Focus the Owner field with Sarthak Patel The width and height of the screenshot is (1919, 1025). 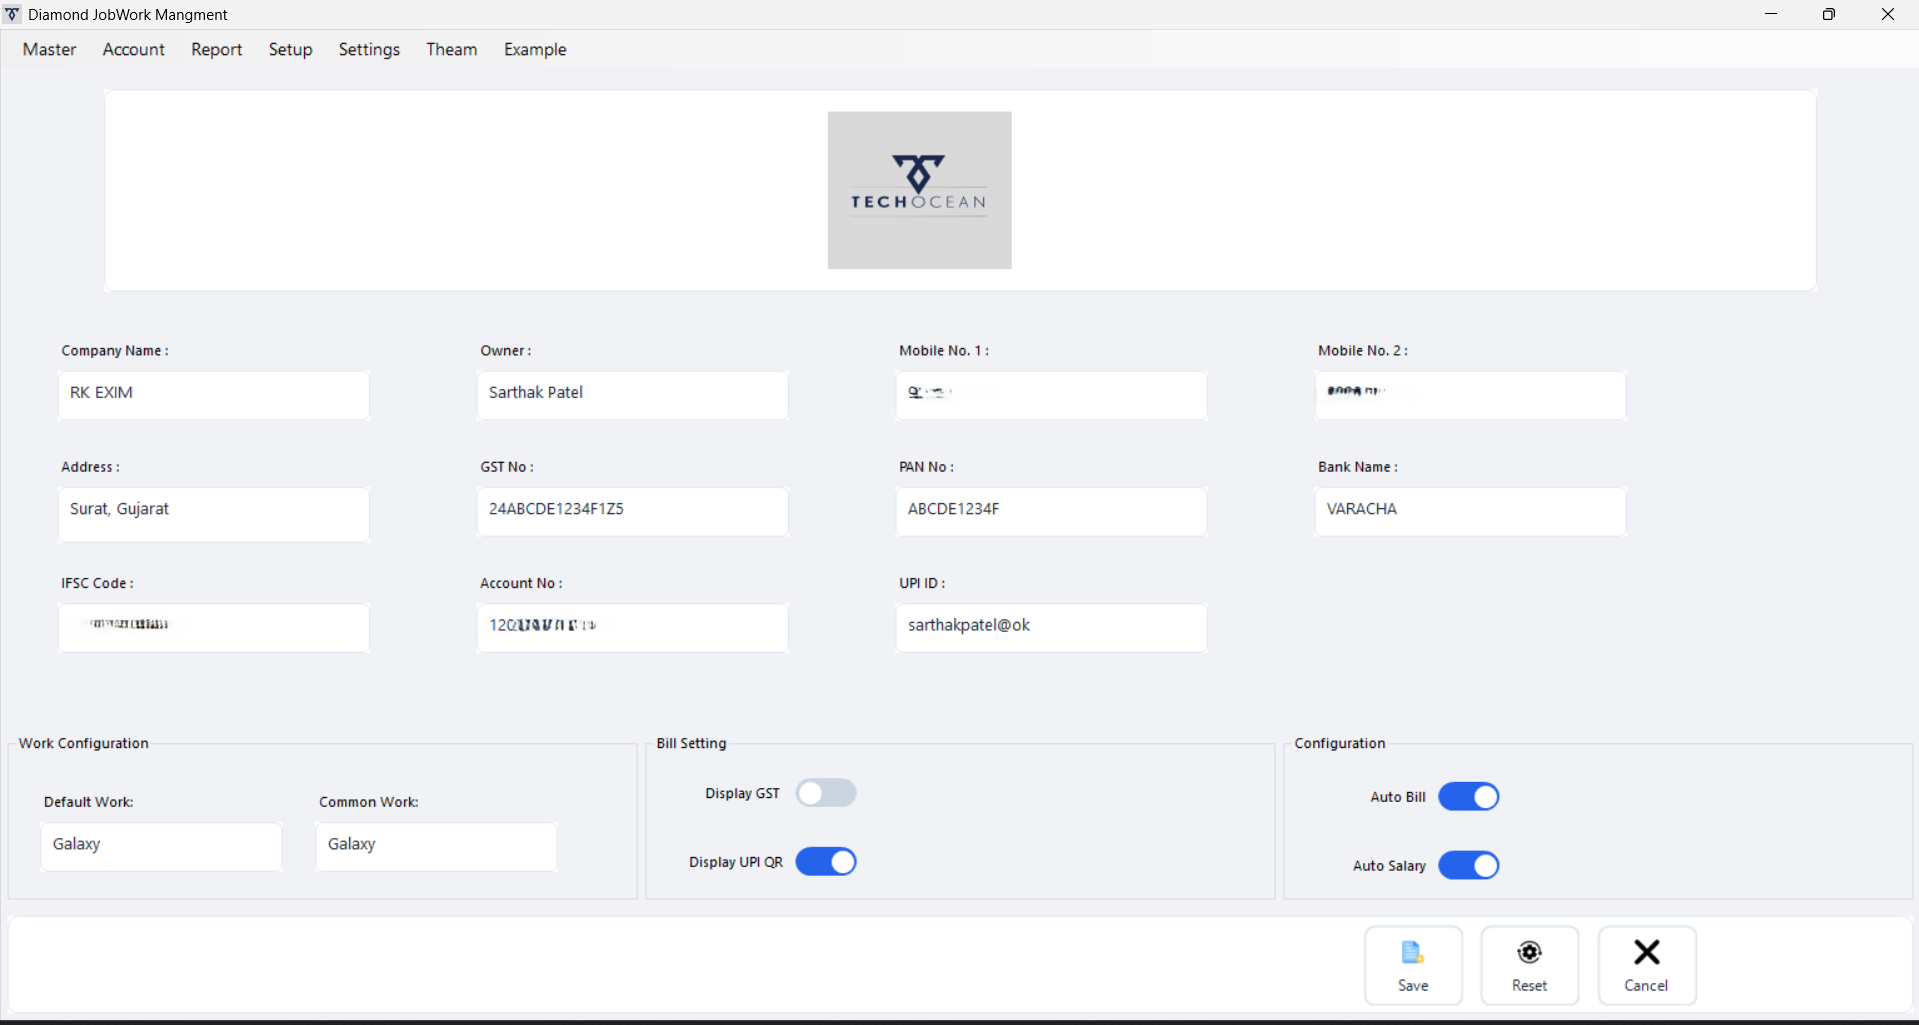pos(633,395)
